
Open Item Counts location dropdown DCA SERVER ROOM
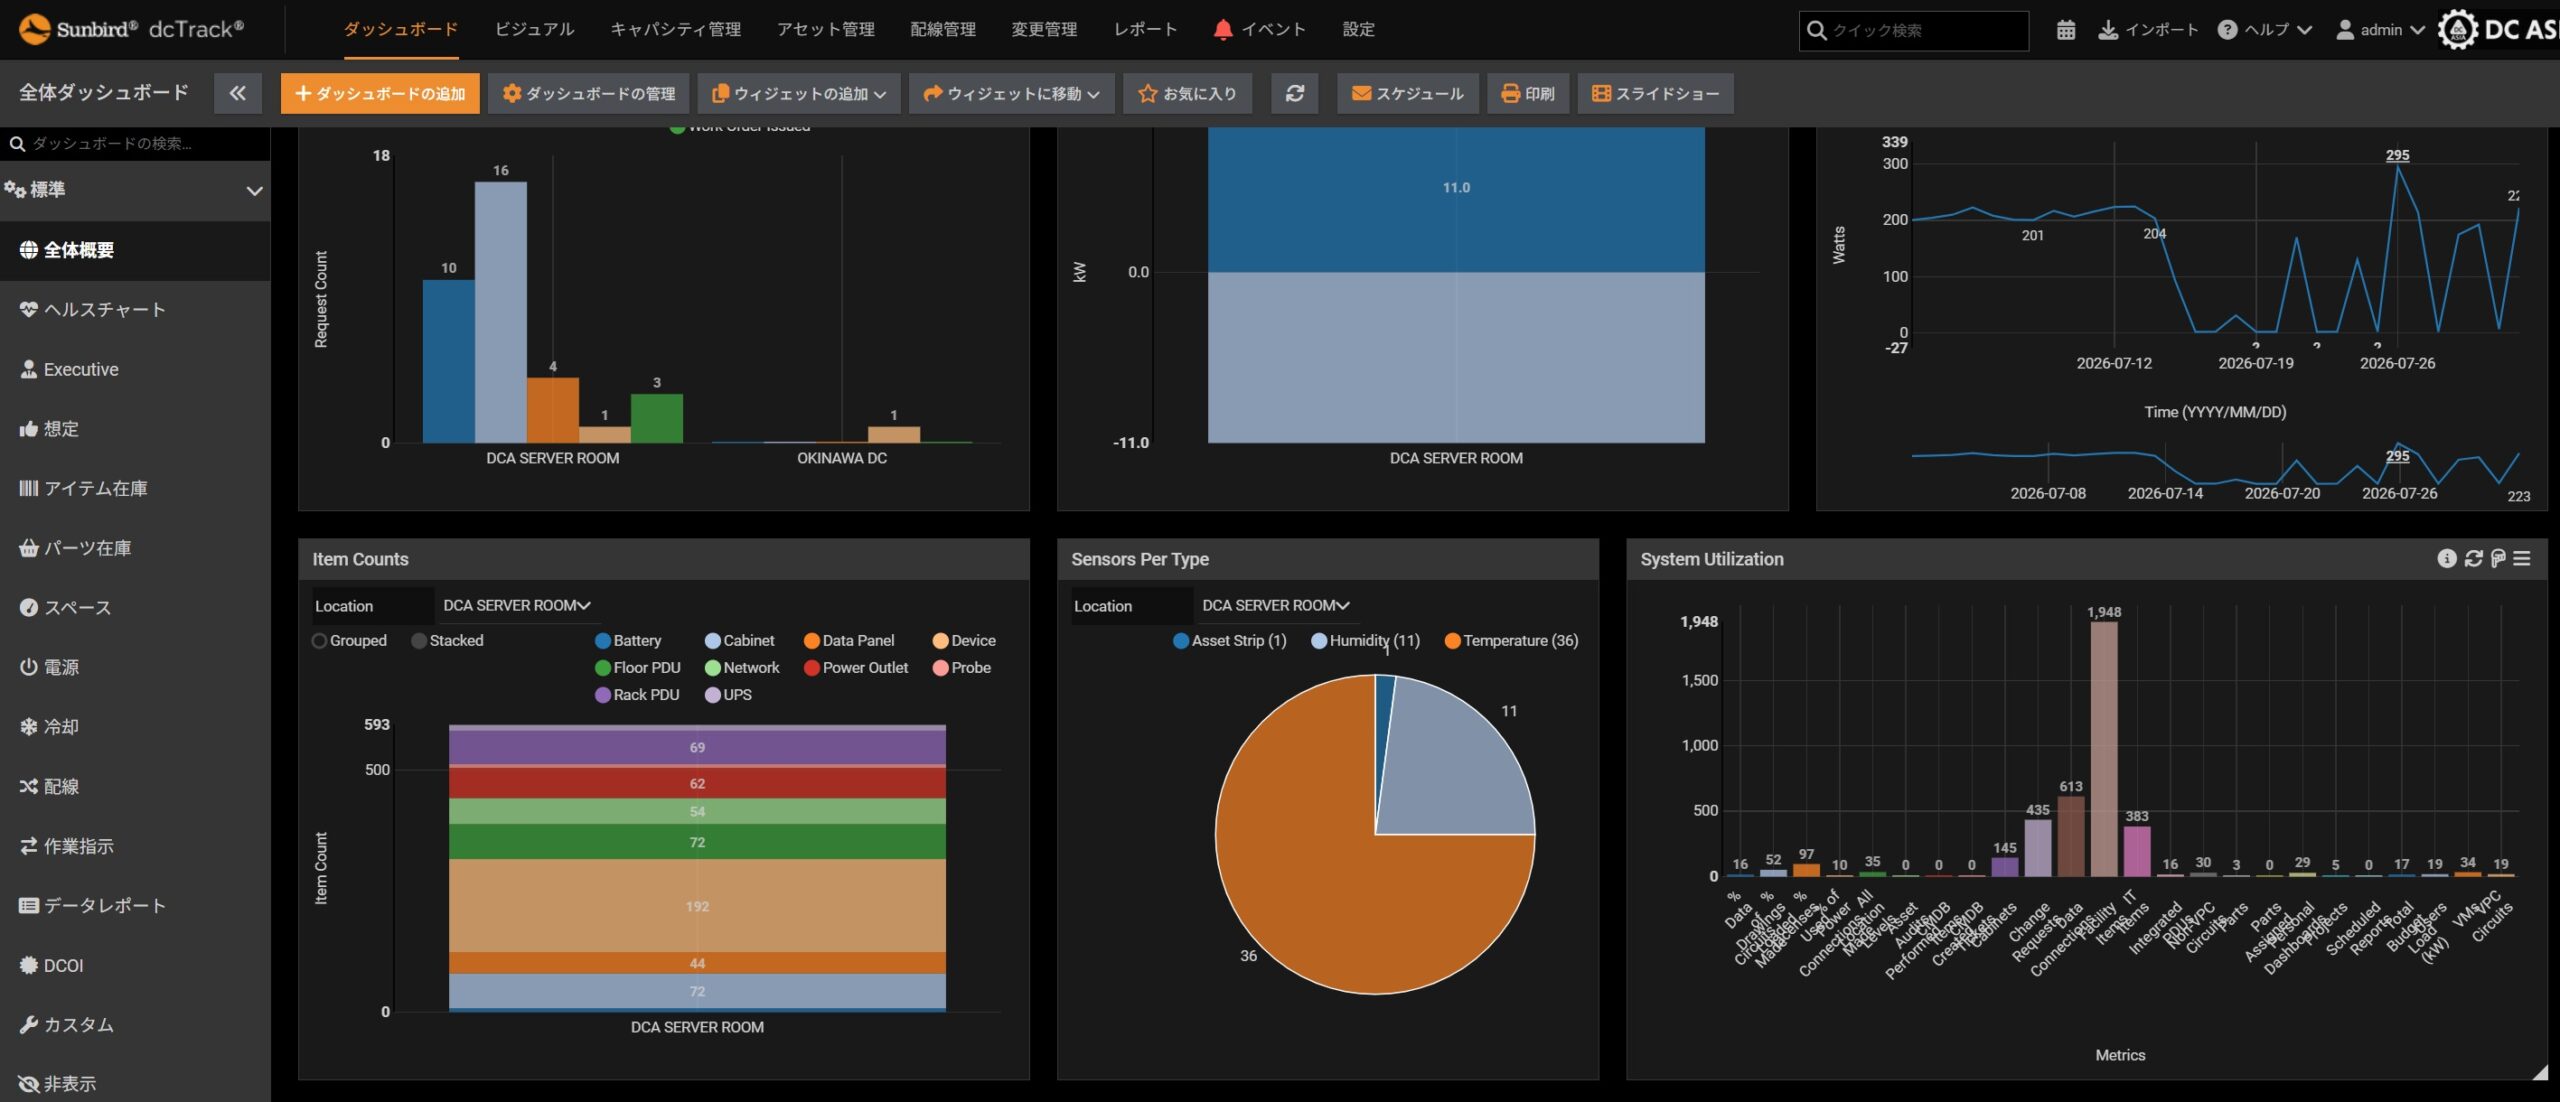[x=517, y=606]
